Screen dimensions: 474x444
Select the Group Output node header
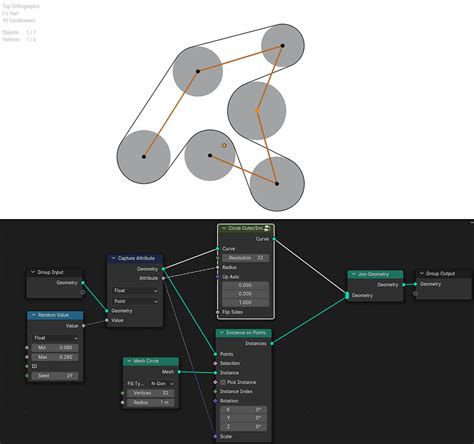tap(444, 273)
